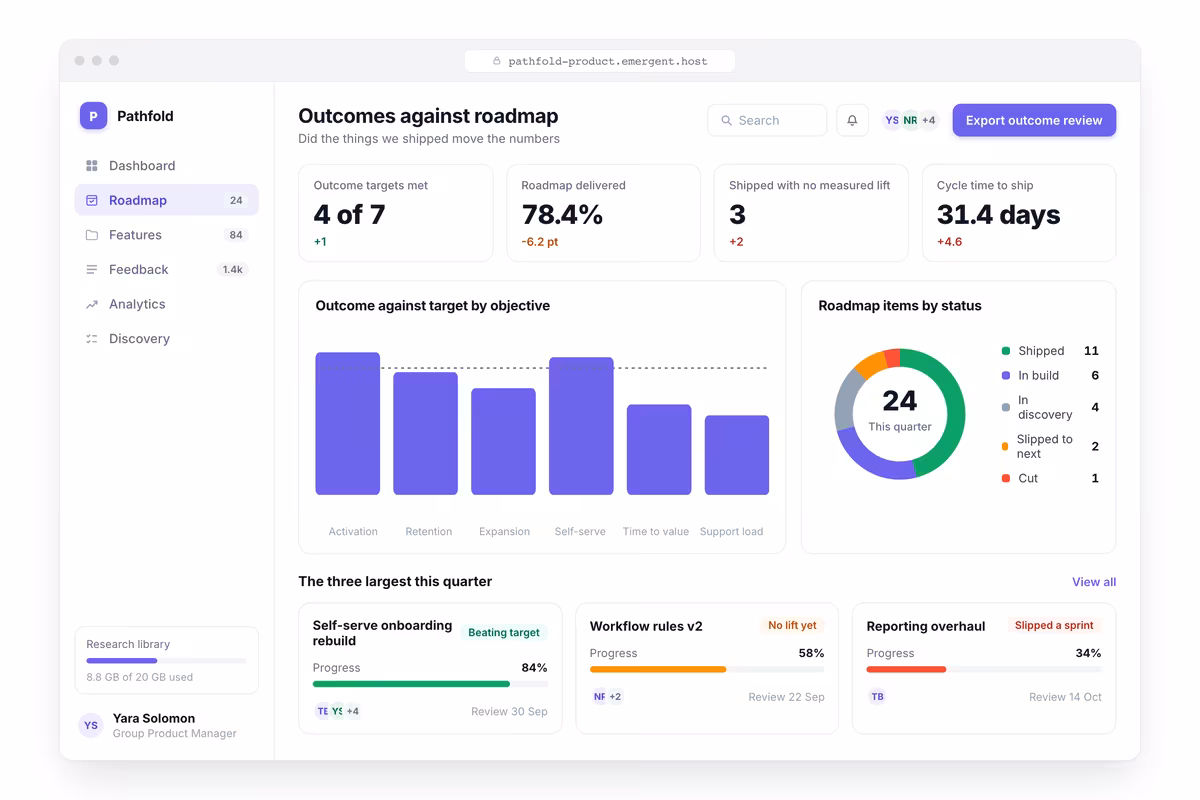The image size is (1200, 800).
Task: Click +4 badge on Self-serve onboarding card
Action: pyautogui.click(x=352, y=711)
